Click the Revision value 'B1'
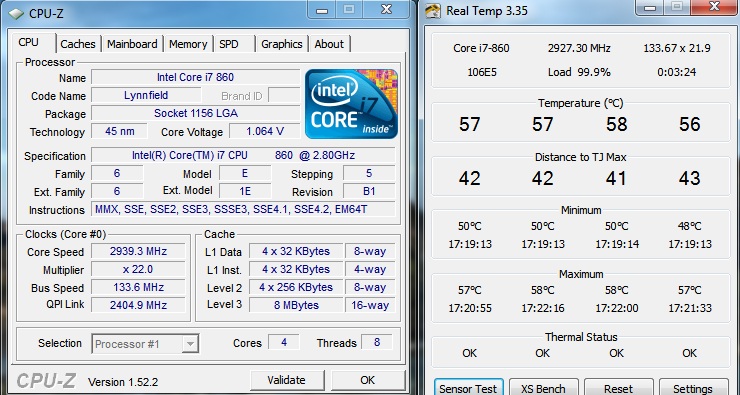 (369, 192)
